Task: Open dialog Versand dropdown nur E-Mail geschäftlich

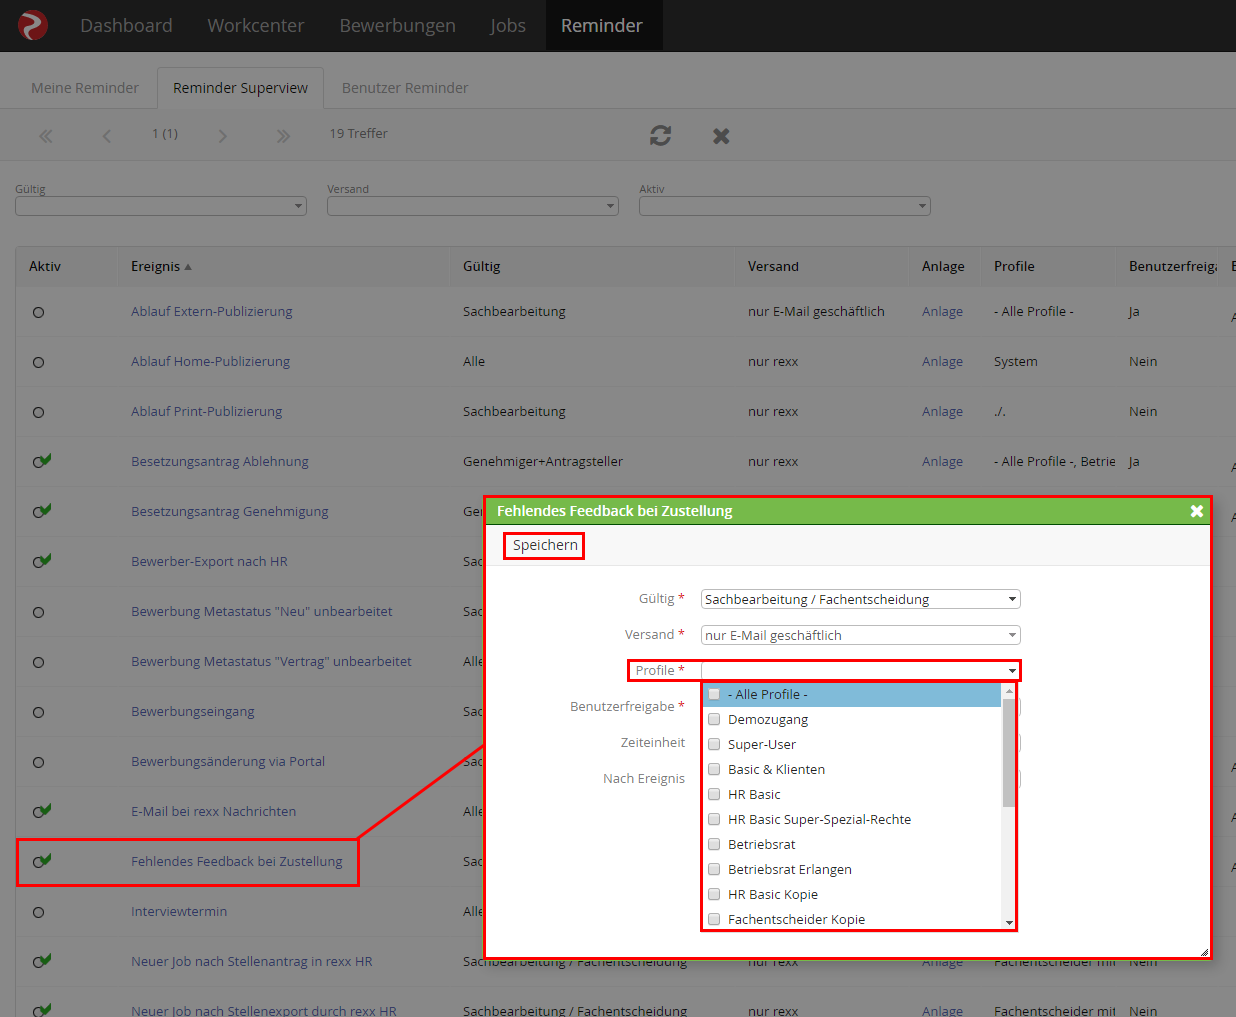Action: [x=861, y=635]
